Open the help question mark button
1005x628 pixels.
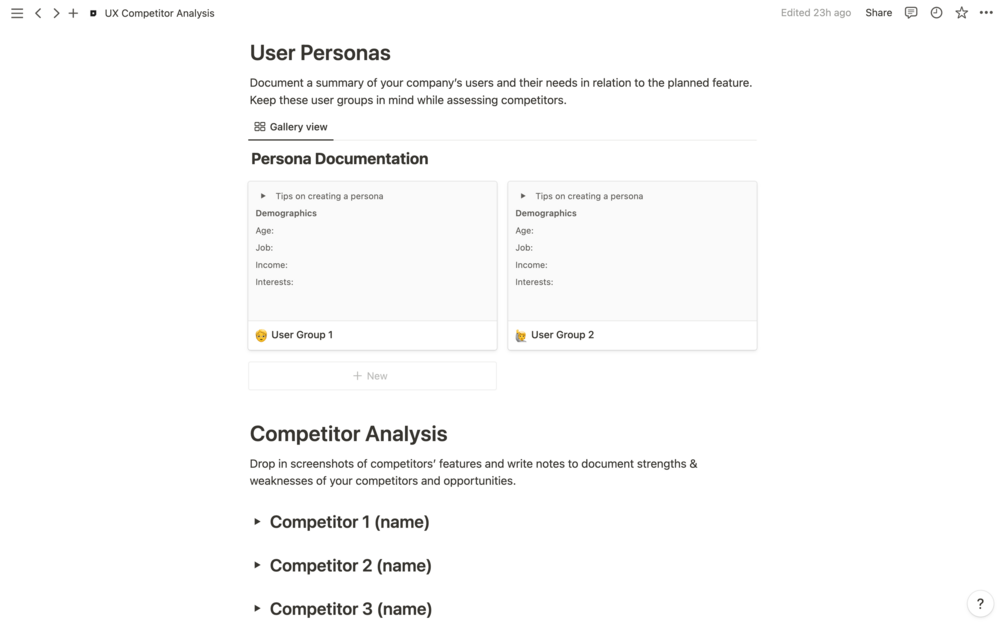[980, 604]
